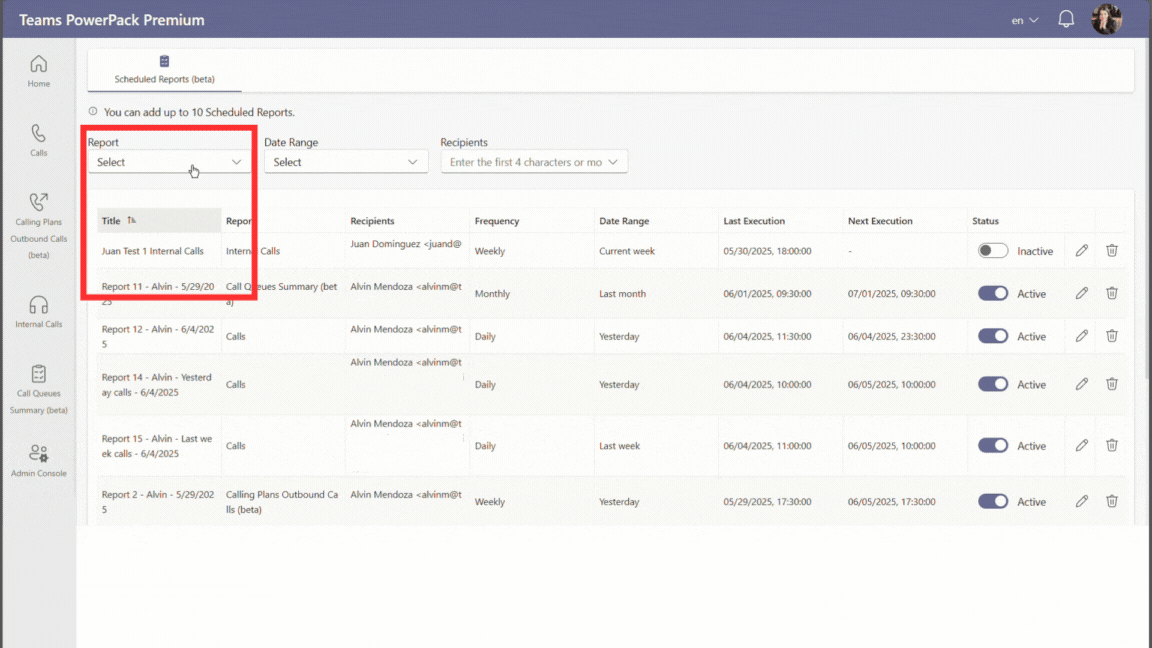Open the Report Select dropdown
This screenshot has width=1152, height=648.
coord(169,162)
